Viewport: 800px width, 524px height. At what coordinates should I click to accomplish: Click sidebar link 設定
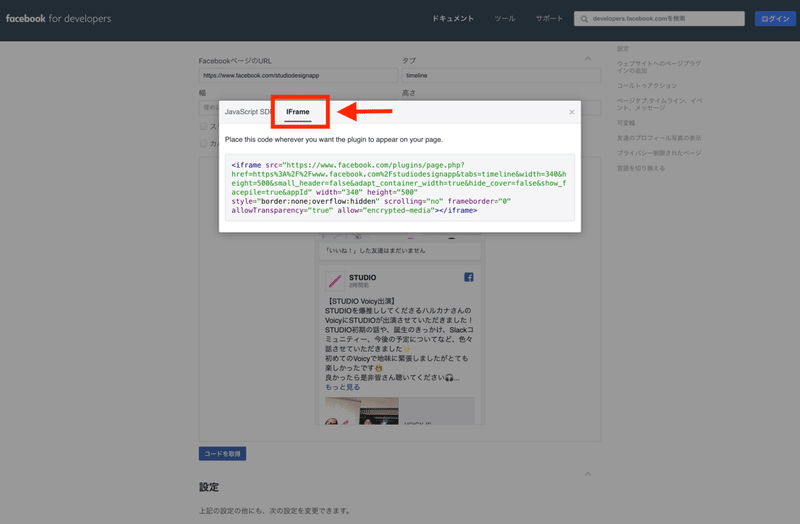(x=622, y=49)
